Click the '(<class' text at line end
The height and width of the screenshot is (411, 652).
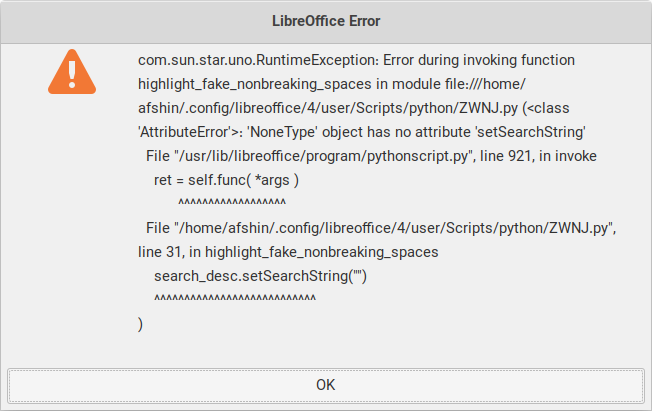point(546,108)
